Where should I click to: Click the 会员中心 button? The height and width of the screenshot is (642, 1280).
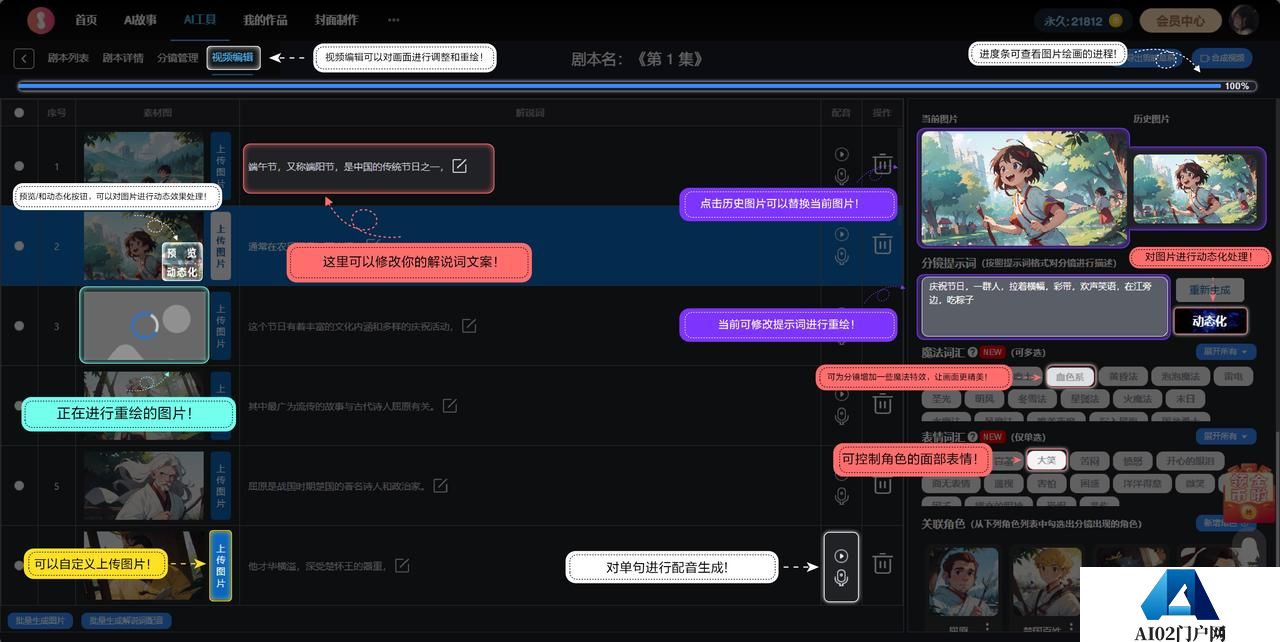tap(1180, 20)
